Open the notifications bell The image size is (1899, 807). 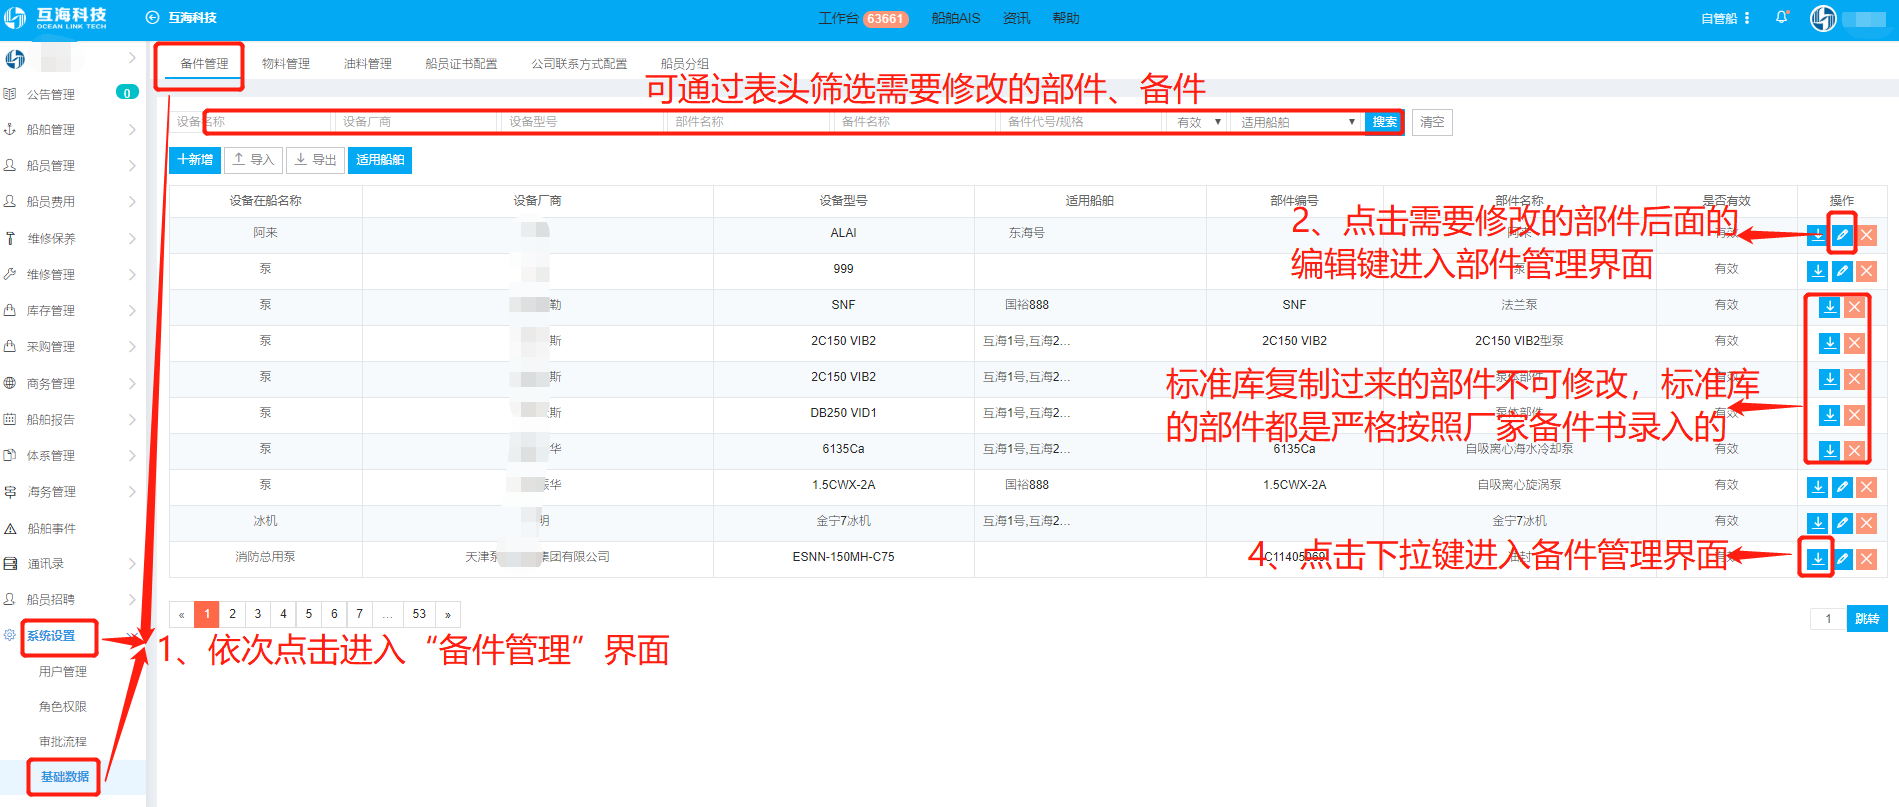coord(1782,18)
